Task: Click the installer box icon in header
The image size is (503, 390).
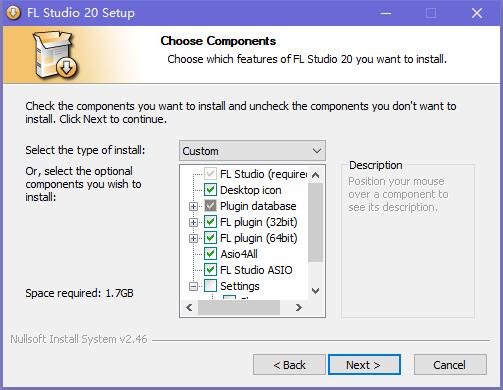Action: pos(56,55)
